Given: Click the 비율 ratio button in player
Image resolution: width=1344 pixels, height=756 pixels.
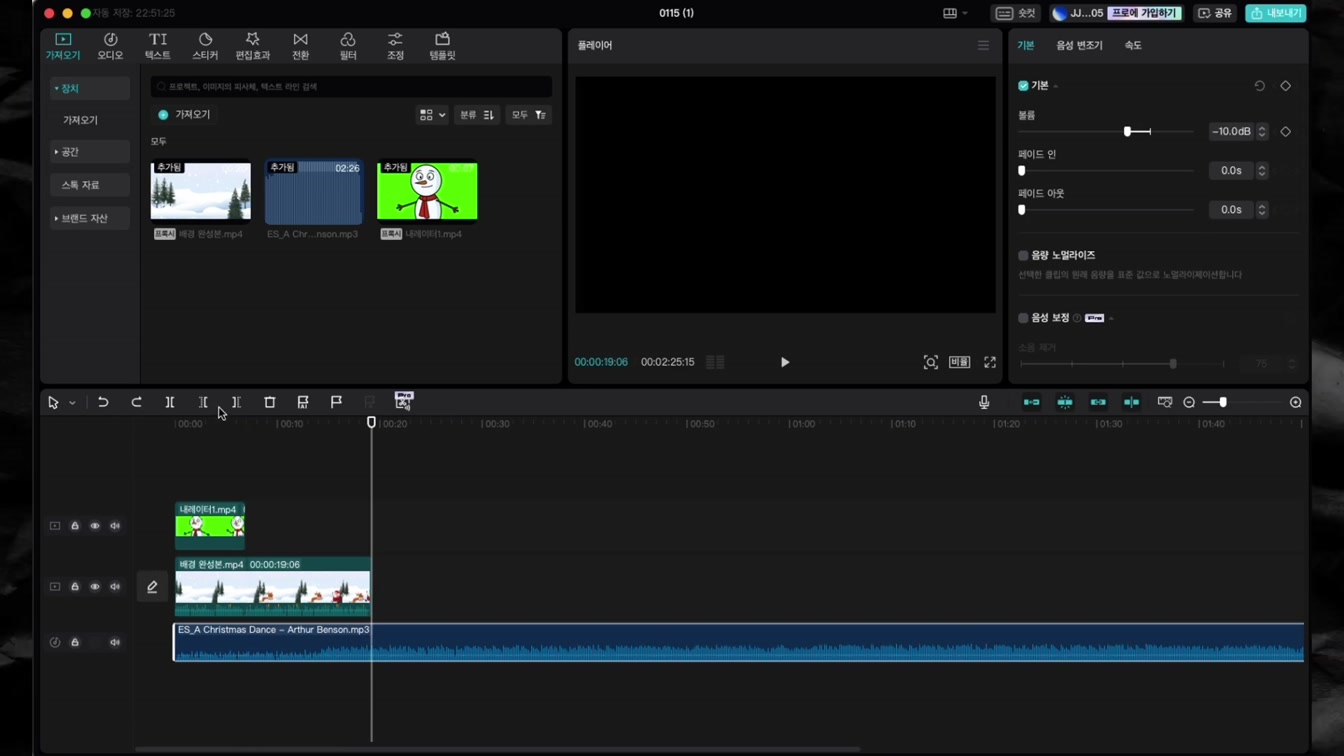Looking at the screenshot, I should tap(959, 362).
